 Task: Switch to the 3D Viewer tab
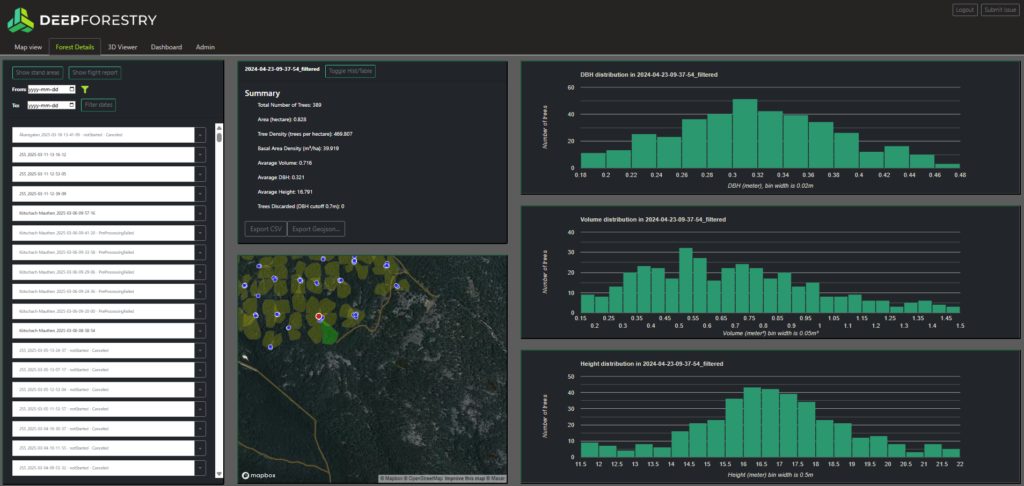122,47
